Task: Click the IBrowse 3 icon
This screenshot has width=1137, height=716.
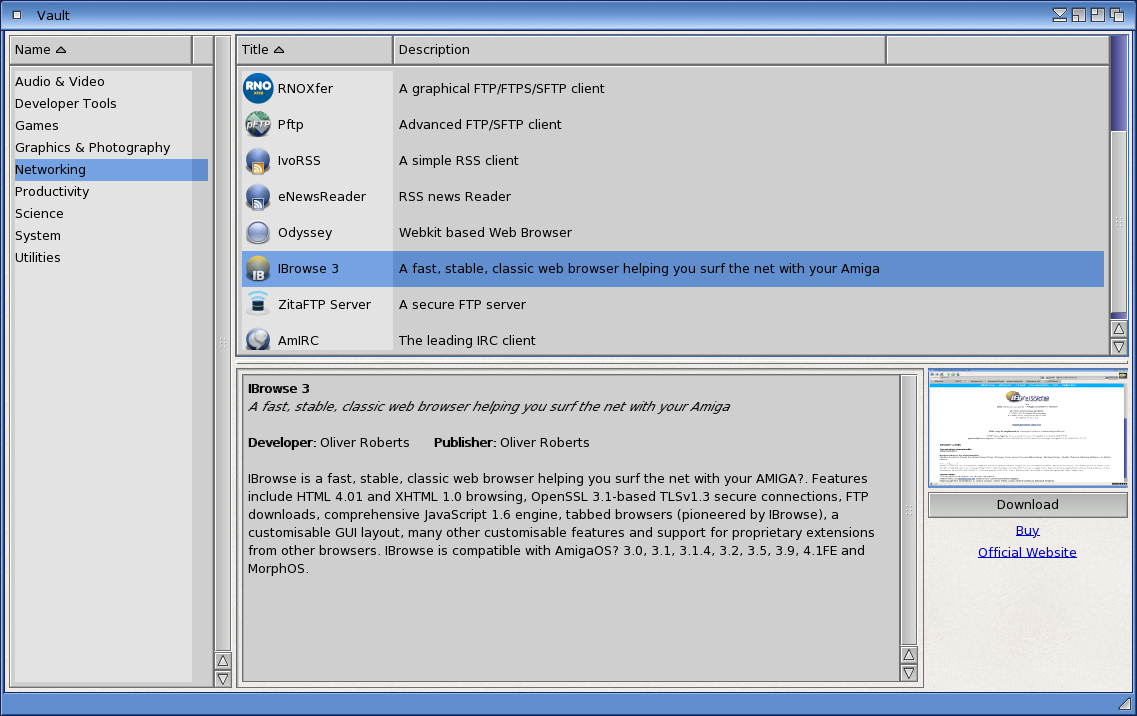Action: pos(258,269)
